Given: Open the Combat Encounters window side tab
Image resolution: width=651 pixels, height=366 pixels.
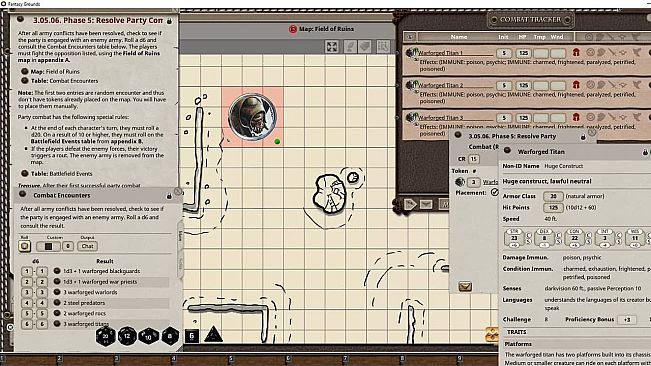Looking at the screenshot, I should (x=180, y=236).
